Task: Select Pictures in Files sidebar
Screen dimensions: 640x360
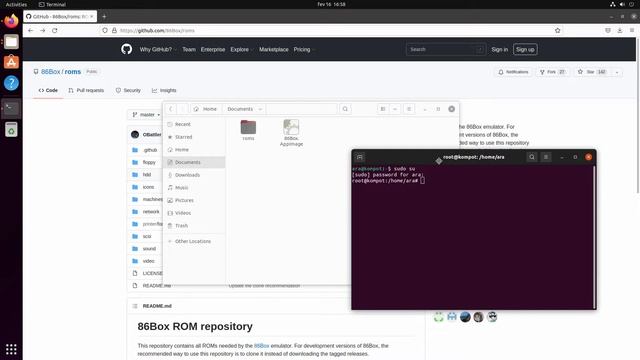Action: point(194,200)
